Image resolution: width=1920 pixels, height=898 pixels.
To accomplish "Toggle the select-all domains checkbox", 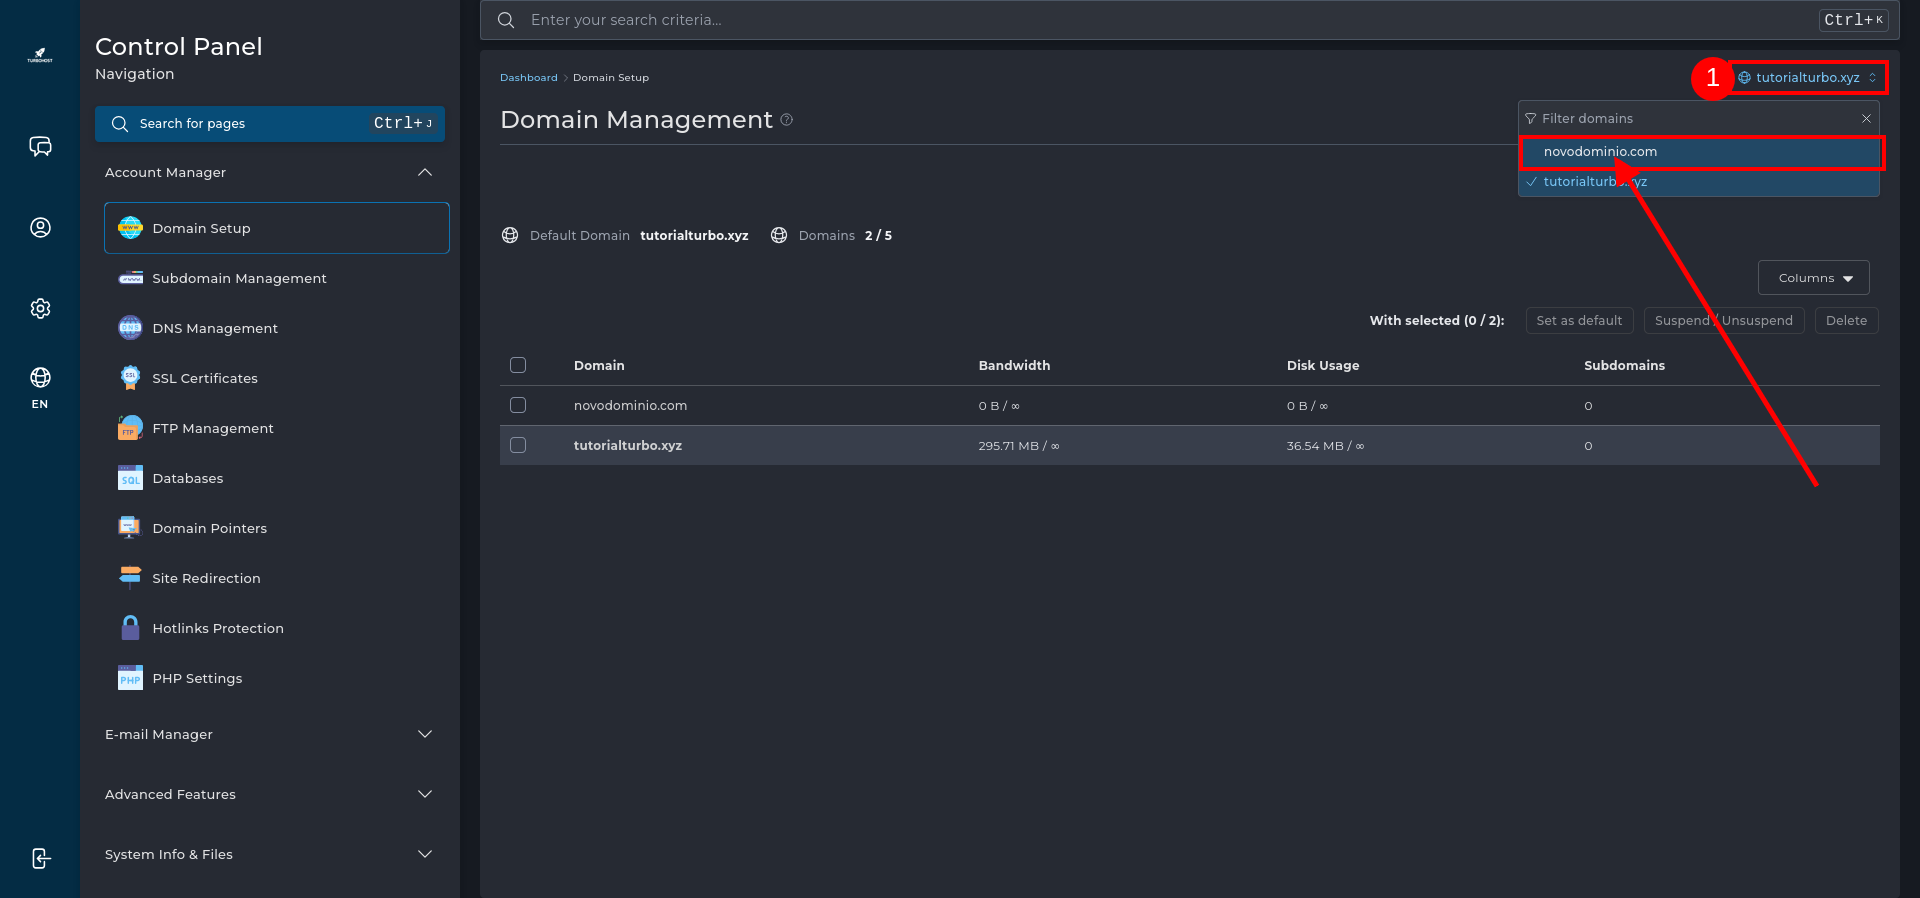I will point(518,365).
